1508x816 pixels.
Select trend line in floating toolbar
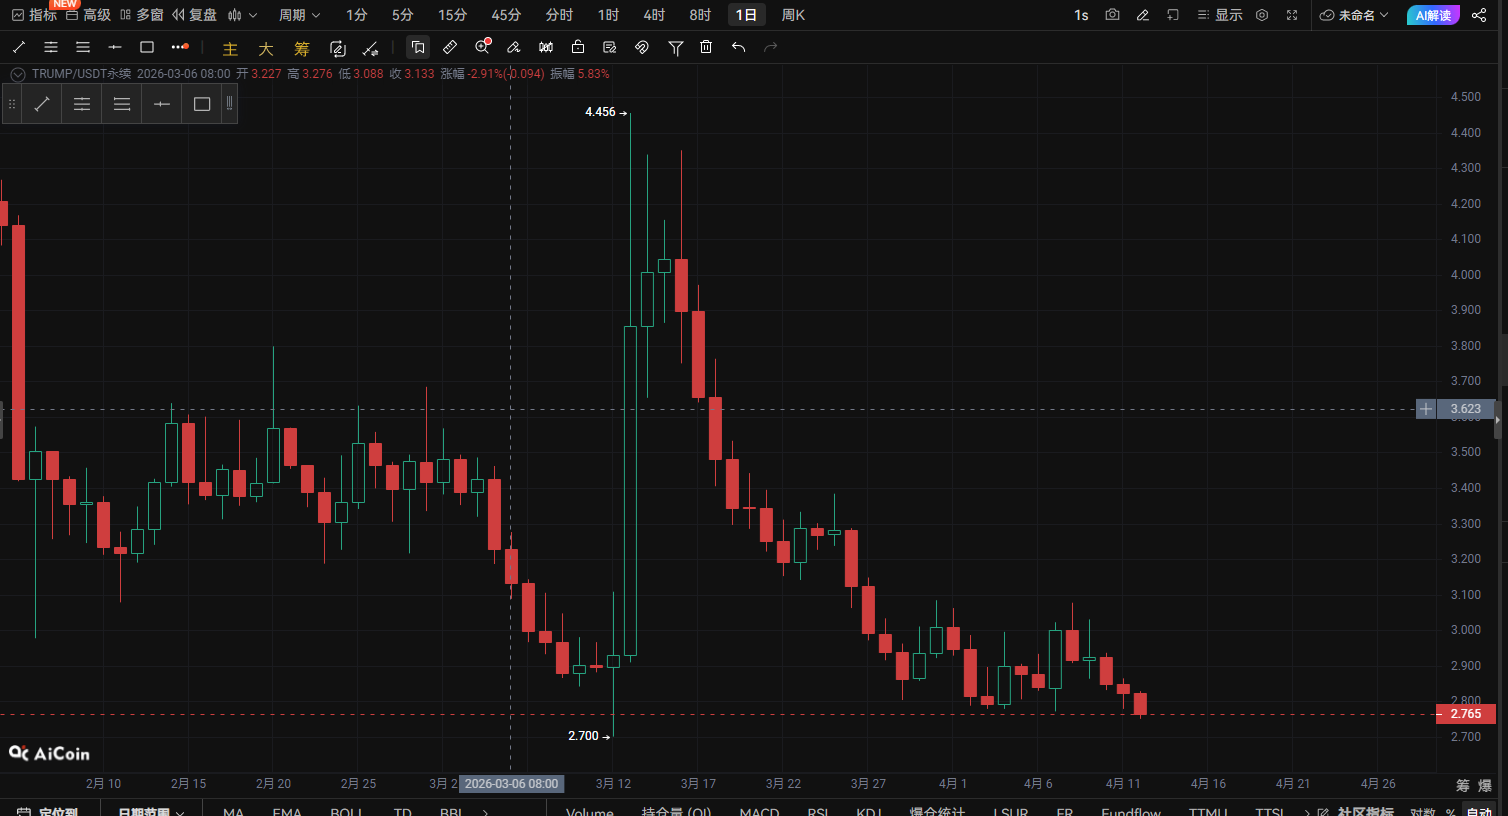pyautogui.click(x=42, y=104)
